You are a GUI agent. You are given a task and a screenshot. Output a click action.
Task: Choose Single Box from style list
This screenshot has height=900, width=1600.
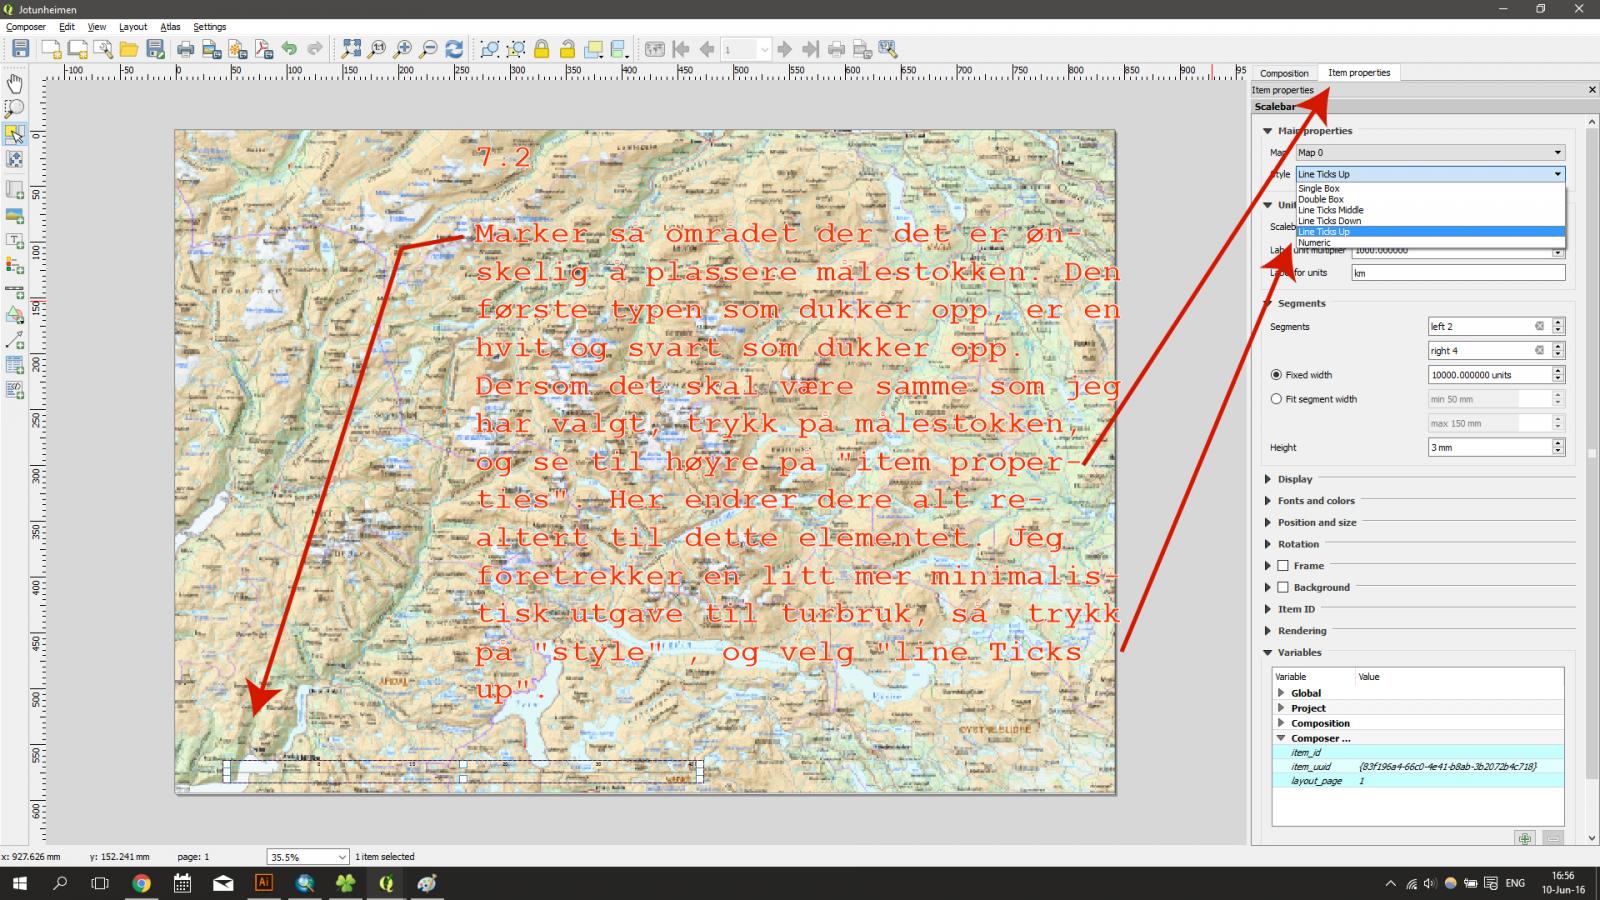[1319, 188]
